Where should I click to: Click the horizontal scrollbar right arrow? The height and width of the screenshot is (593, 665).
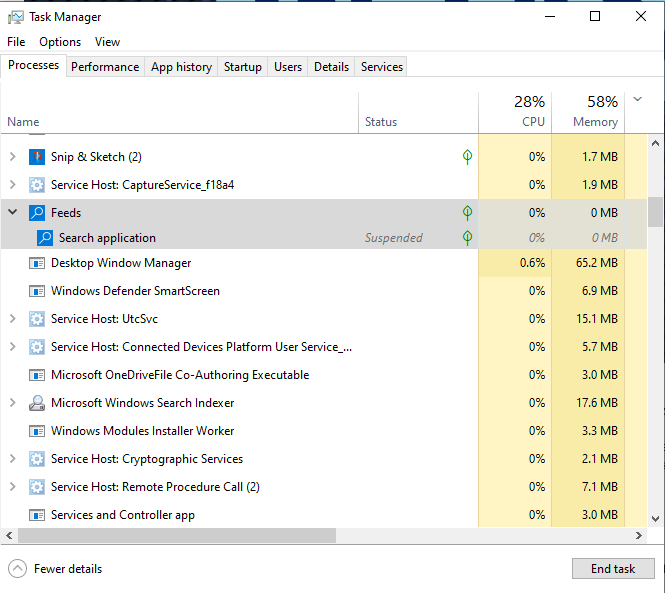tap(639, 535)
